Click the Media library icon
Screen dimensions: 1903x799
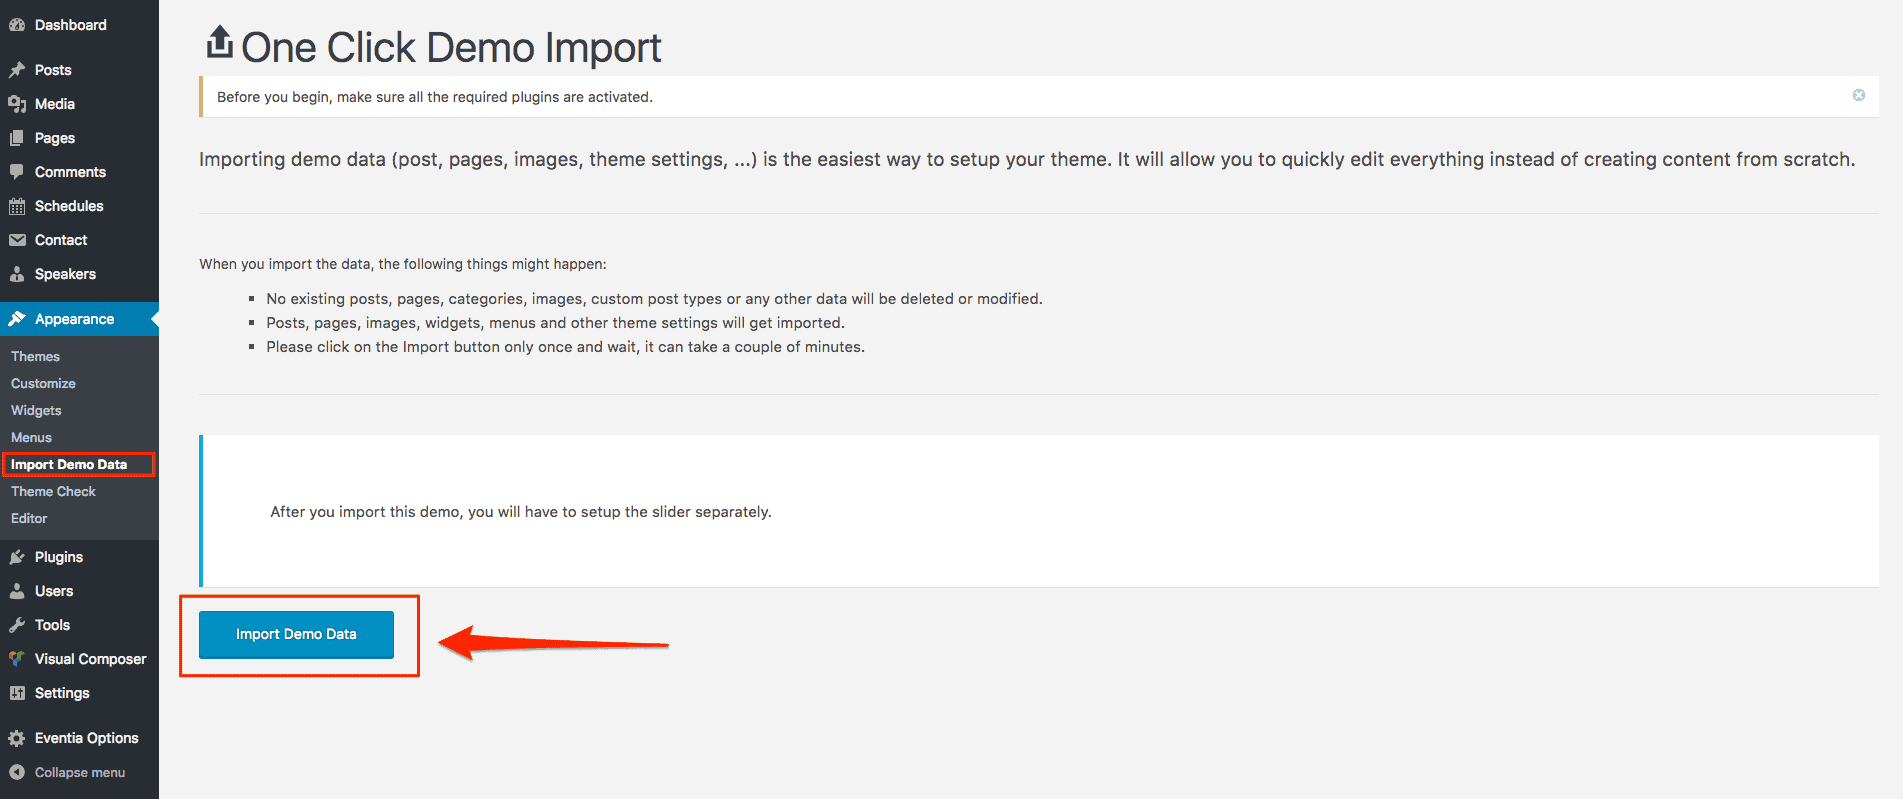[x=17, y=104]
